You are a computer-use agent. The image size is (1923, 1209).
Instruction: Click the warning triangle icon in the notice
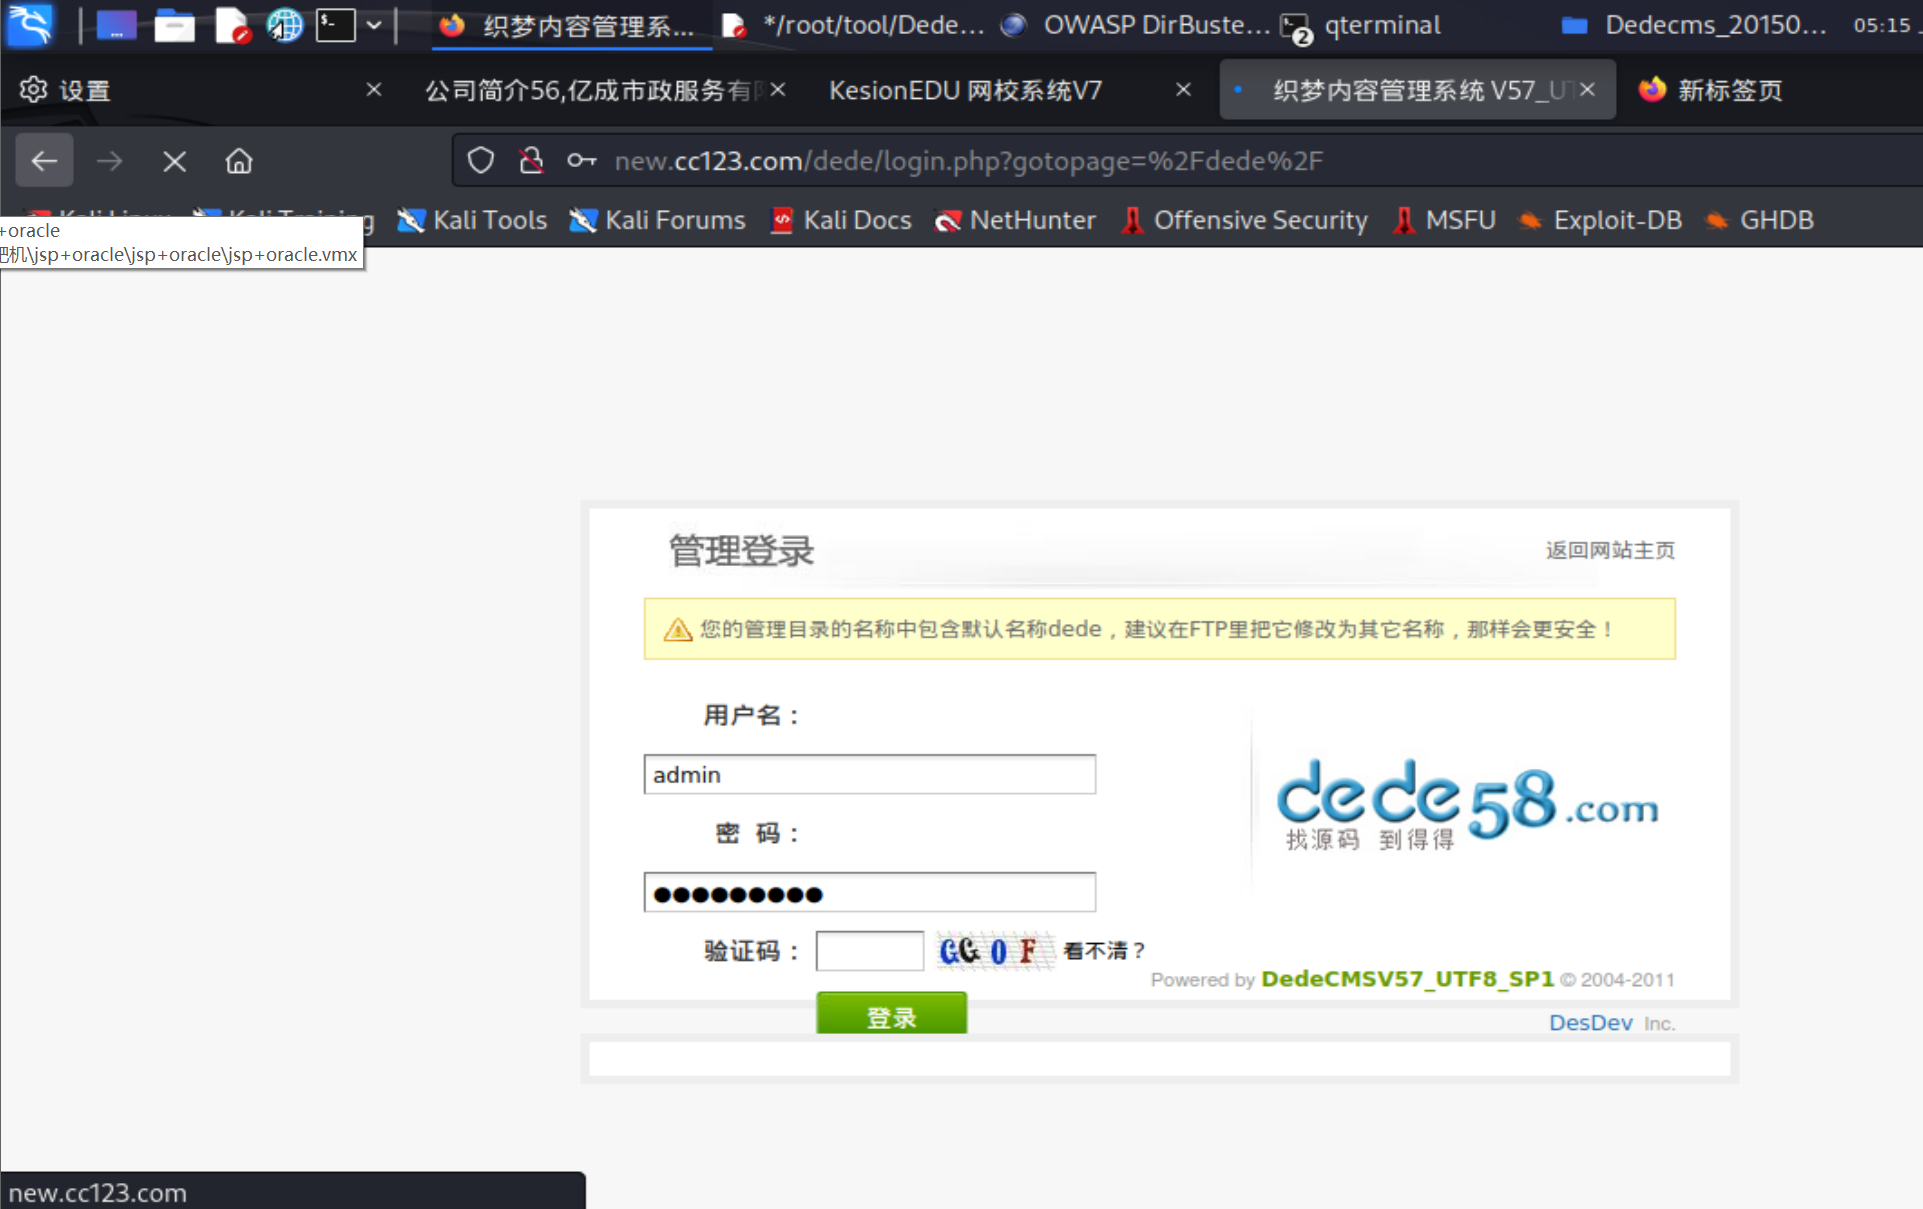tap(678, 629)
